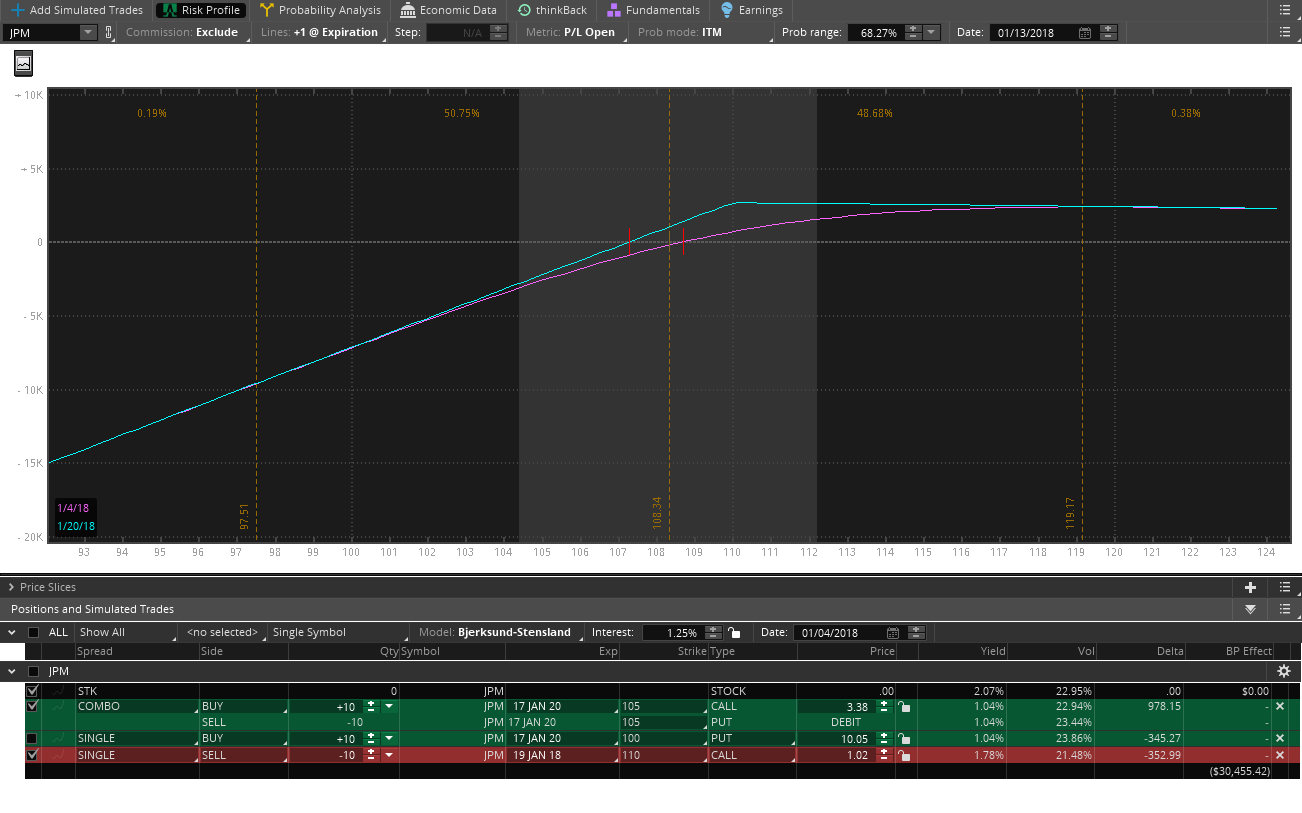The width and height of the screenshot is (1302, 813).
Task: Unlock the price lock on COMBO row
Action: (x=904, y=706)
